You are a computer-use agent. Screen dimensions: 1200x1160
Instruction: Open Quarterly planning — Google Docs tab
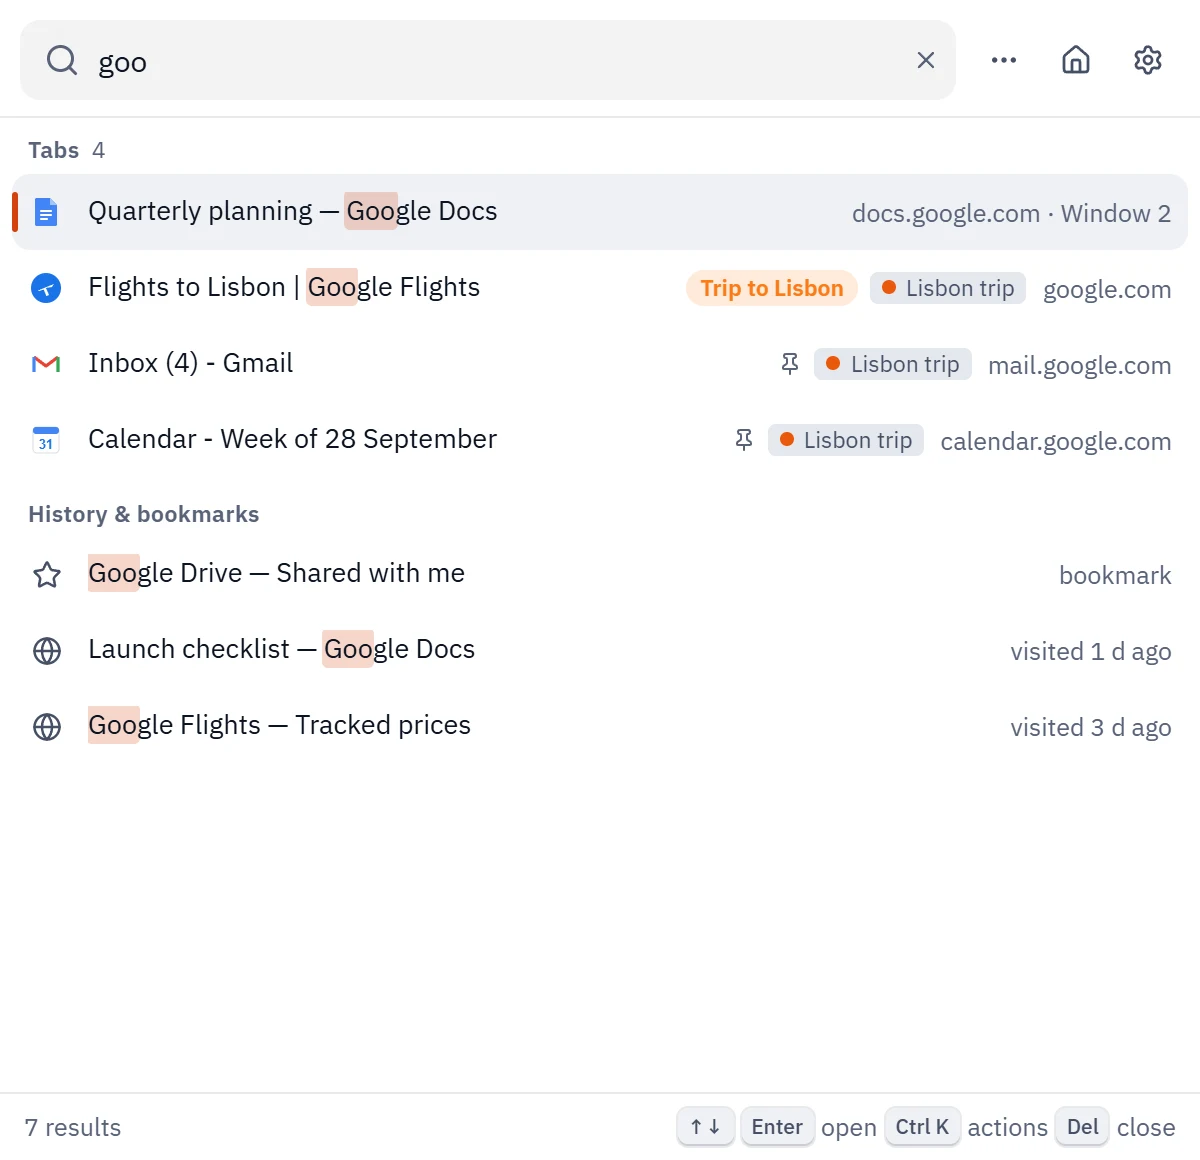pos(600,212)
